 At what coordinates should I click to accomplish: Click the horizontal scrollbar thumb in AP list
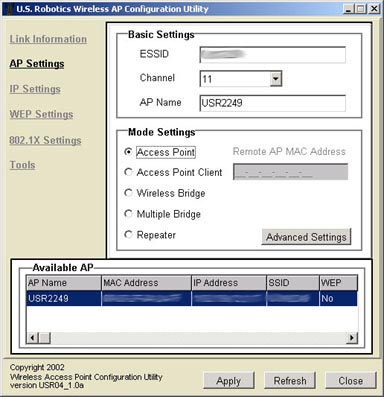45,338
